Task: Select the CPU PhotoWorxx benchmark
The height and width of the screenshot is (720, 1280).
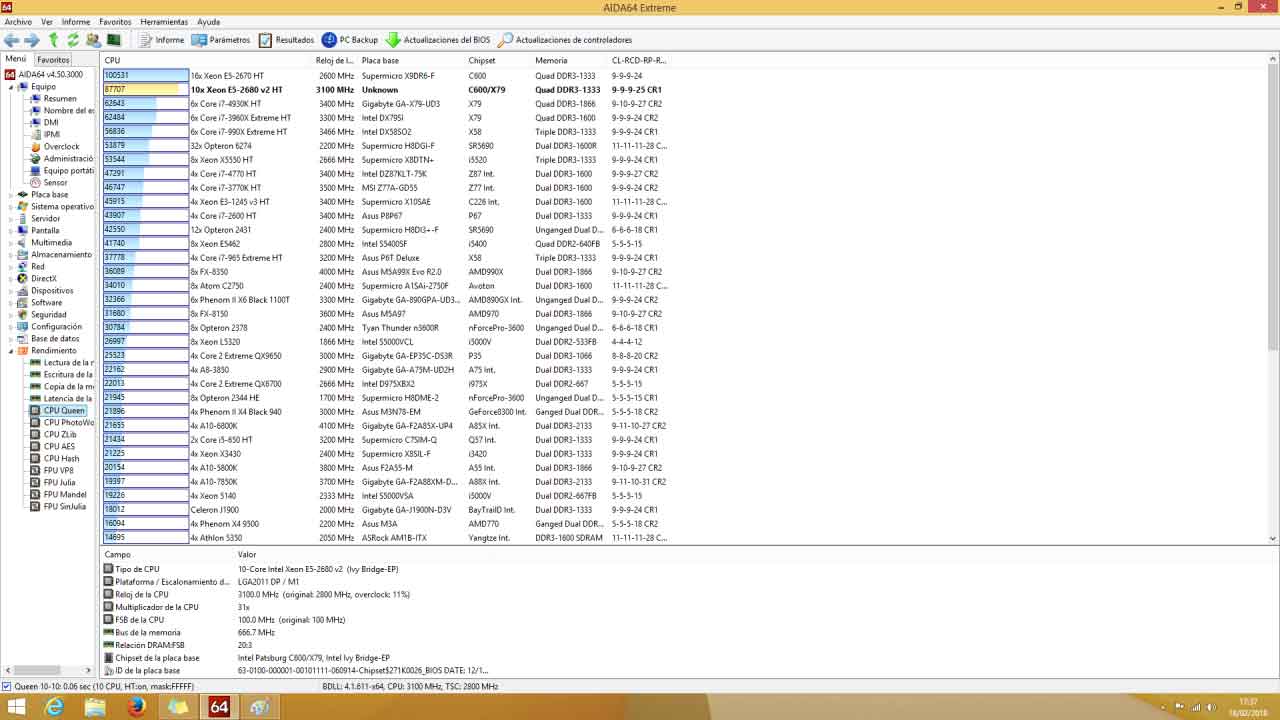Action: [68, 423]
